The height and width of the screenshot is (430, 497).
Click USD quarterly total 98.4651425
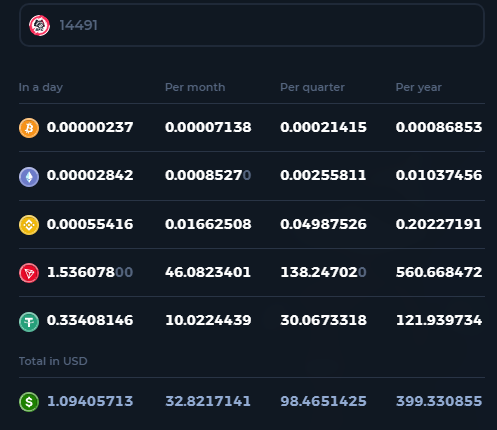(x=323, y=401)
